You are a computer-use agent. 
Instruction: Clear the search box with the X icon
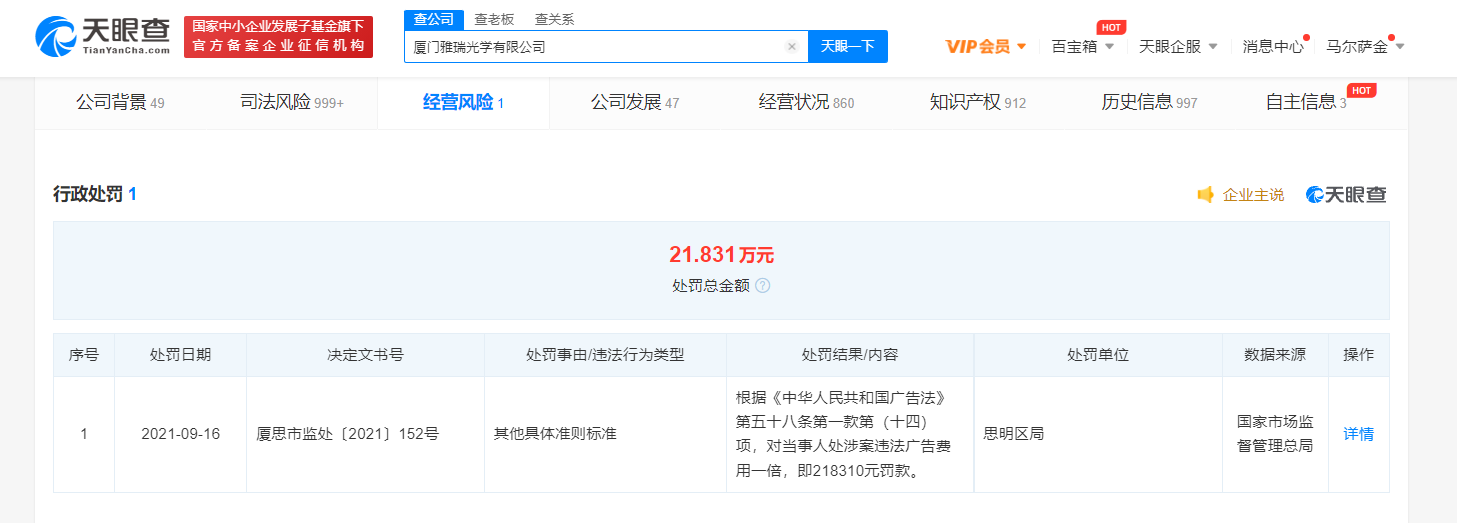click(x=791, y=46)
